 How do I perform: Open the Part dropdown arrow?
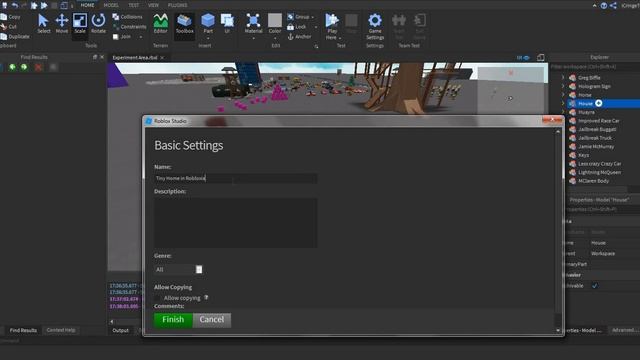point(208,38)
